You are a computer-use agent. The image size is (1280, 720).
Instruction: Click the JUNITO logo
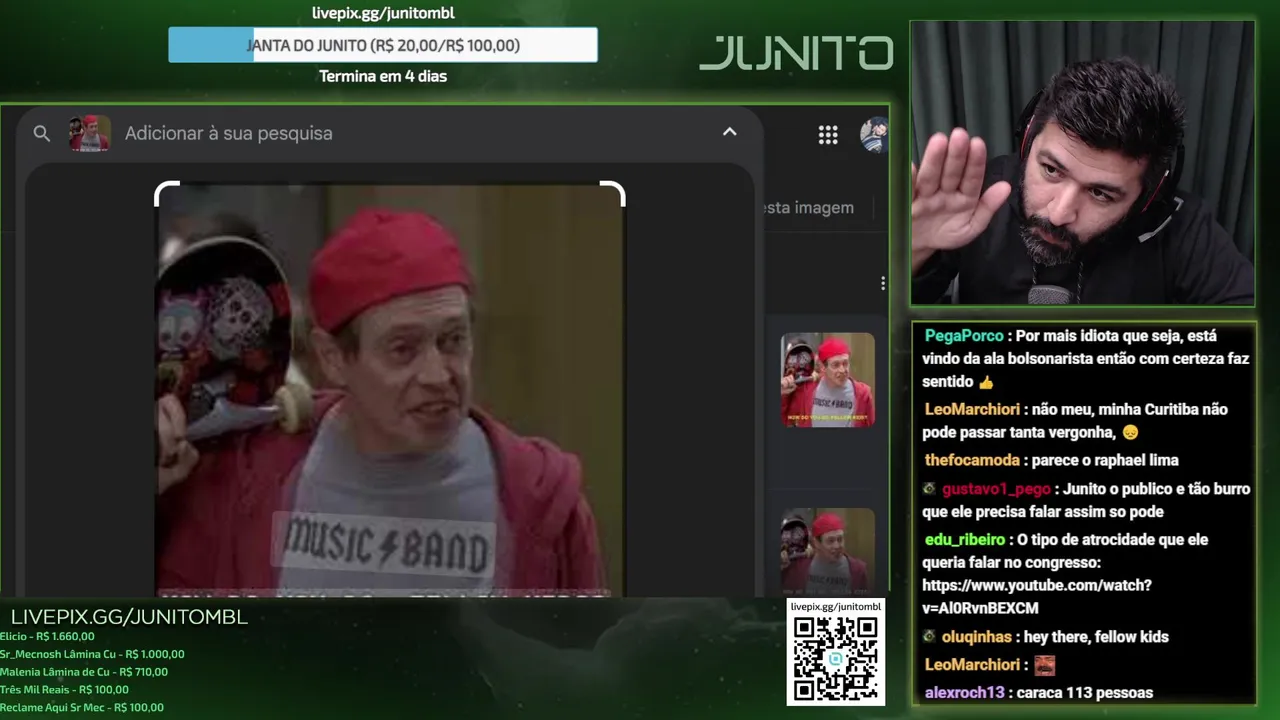tap(796, 54)
